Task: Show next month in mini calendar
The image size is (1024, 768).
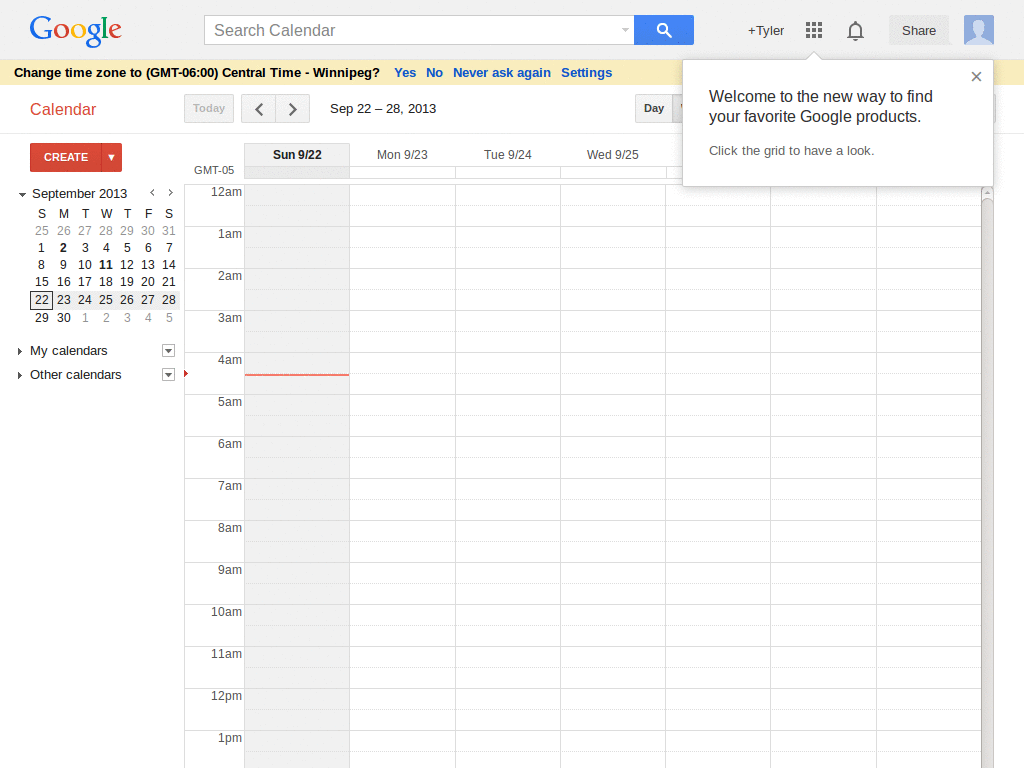Action: (170, 193)
